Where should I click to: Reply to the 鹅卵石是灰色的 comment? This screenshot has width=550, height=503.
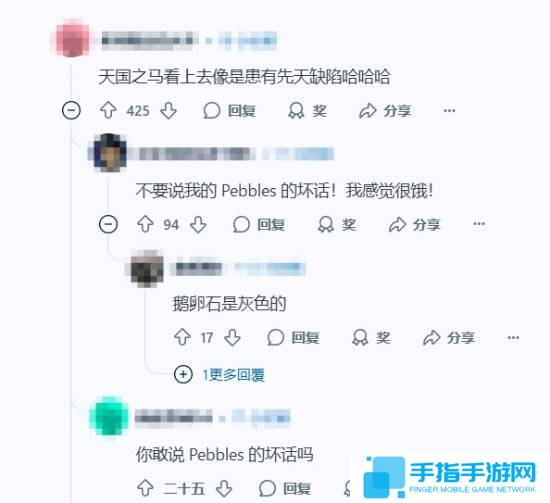click(293, 338)
